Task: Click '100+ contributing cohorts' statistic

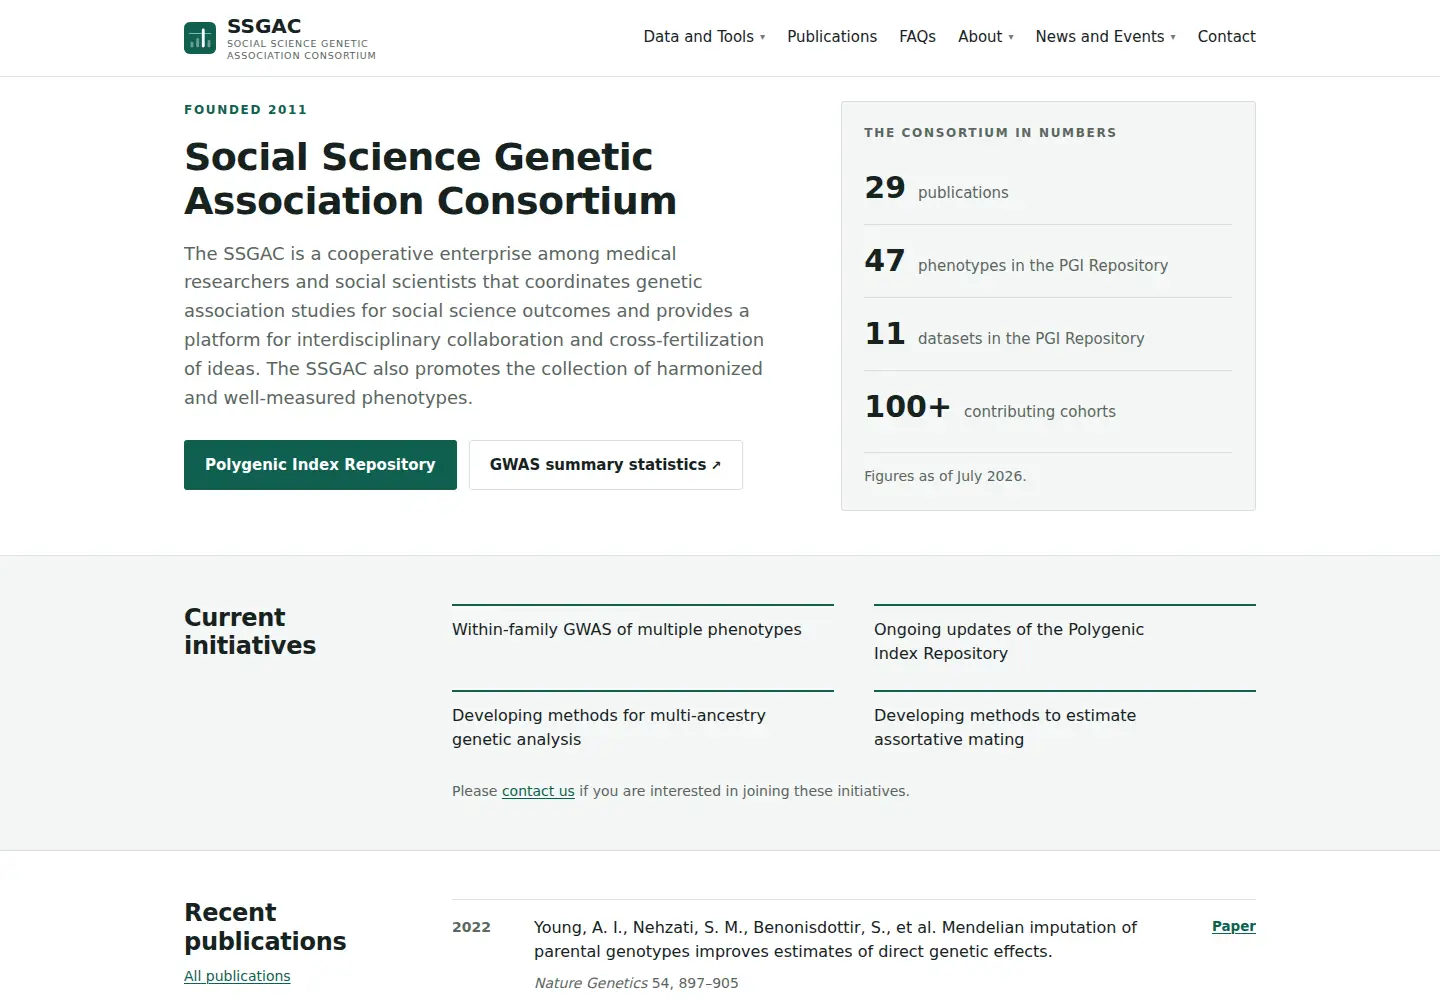Action: point(1048,407)
